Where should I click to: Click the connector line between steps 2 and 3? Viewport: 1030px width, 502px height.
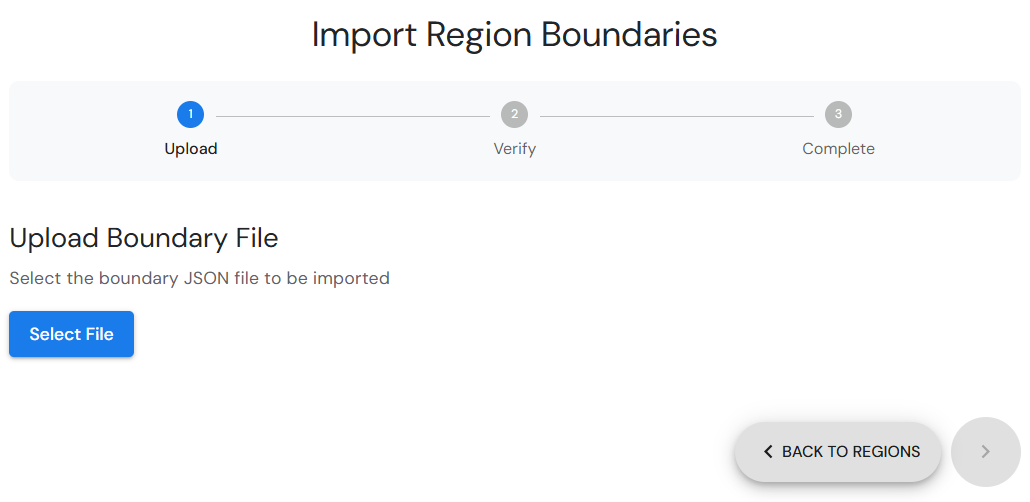(677, 116)
